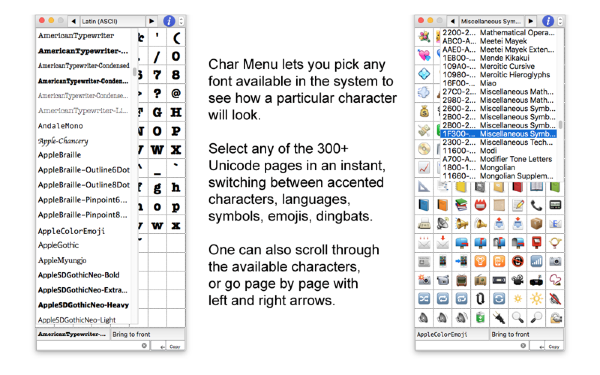Click the telephone receiver emoji
Image resolution: width=600 pixels, height=375 pixels.
[536, 205]
